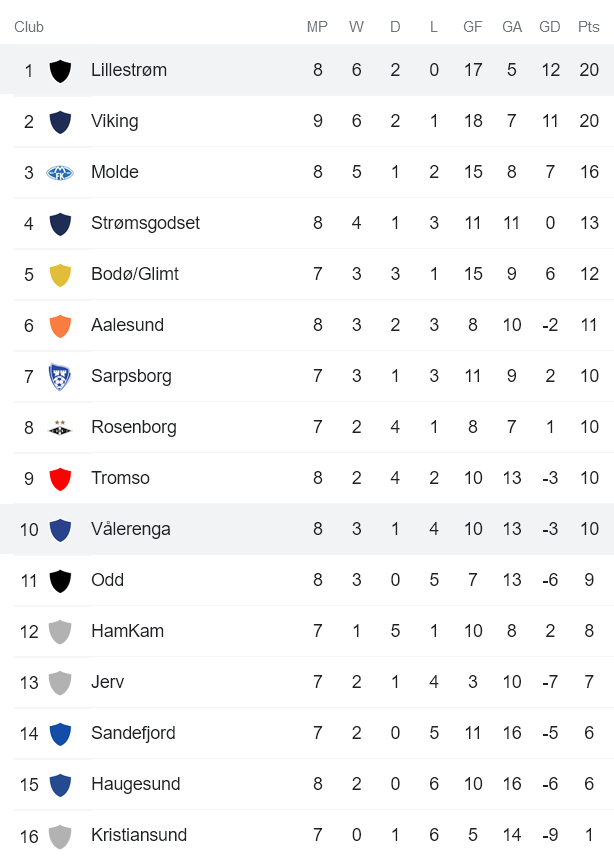Image resolution: width=614 pixels, height=867 pixels.
Task: Sort by the GD column header
Action: click(x=550, y=27)
